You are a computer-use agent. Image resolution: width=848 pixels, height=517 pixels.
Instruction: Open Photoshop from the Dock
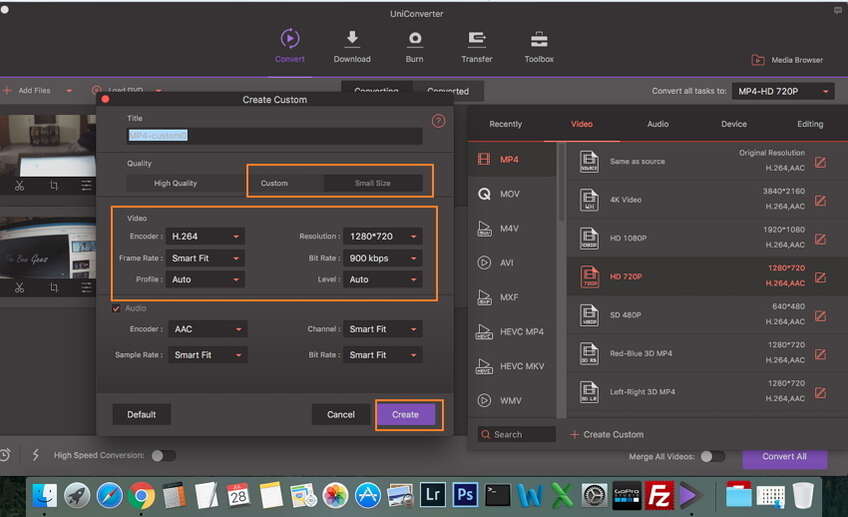[x=465, y=495]
